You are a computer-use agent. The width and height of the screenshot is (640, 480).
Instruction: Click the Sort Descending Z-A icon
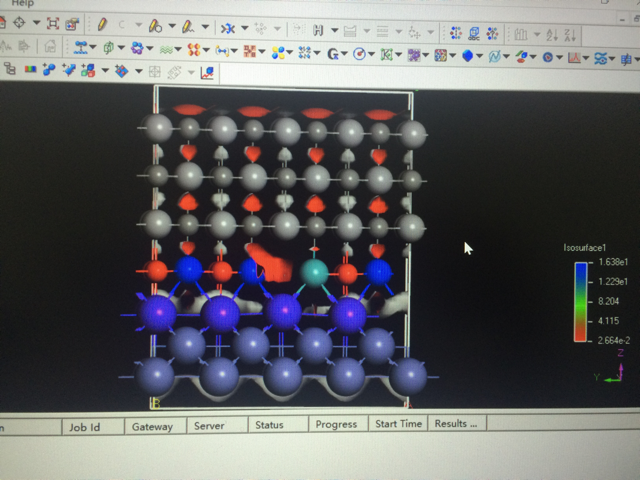coord(570,35)
